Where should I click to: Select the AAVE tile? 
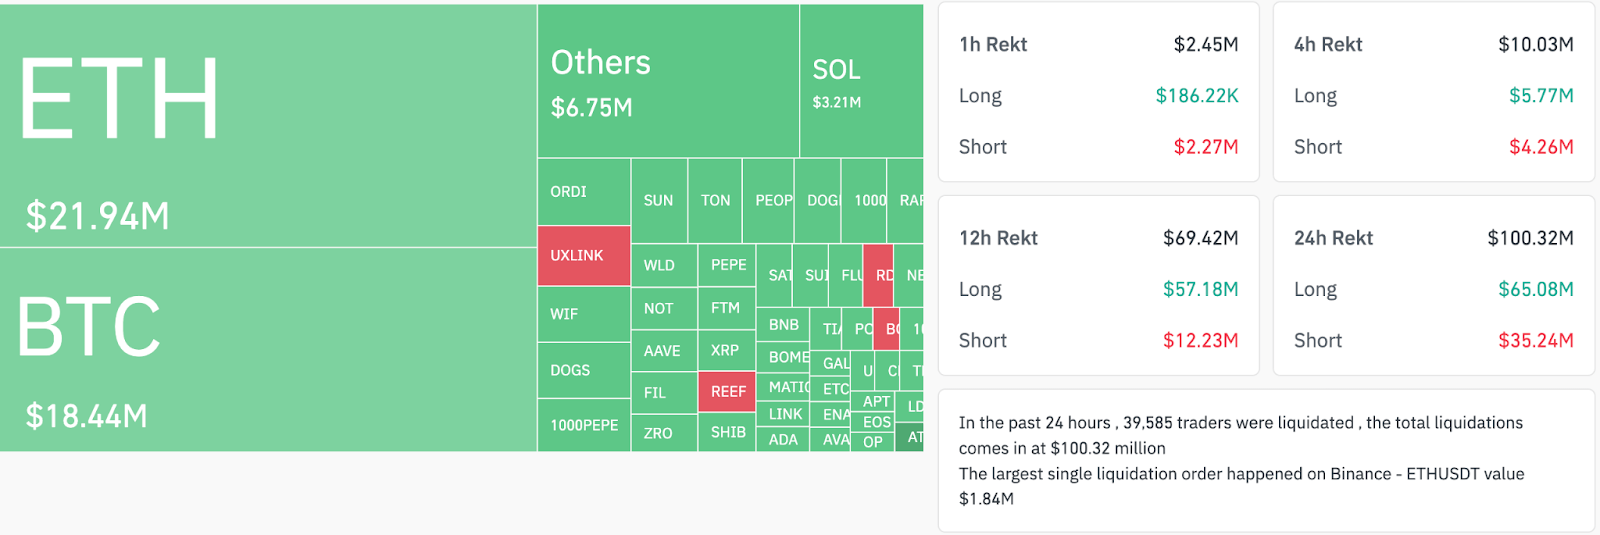663,351
